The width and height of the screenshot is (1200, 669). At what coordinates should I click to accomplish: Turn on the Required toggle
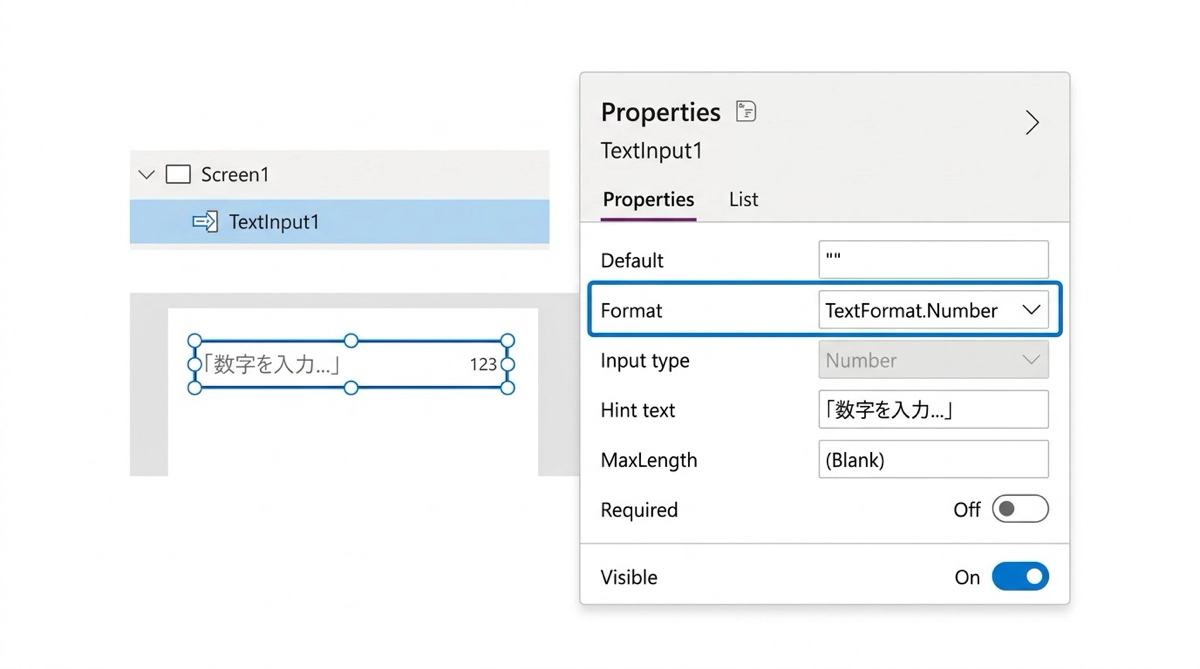[x=1020, y=510]
